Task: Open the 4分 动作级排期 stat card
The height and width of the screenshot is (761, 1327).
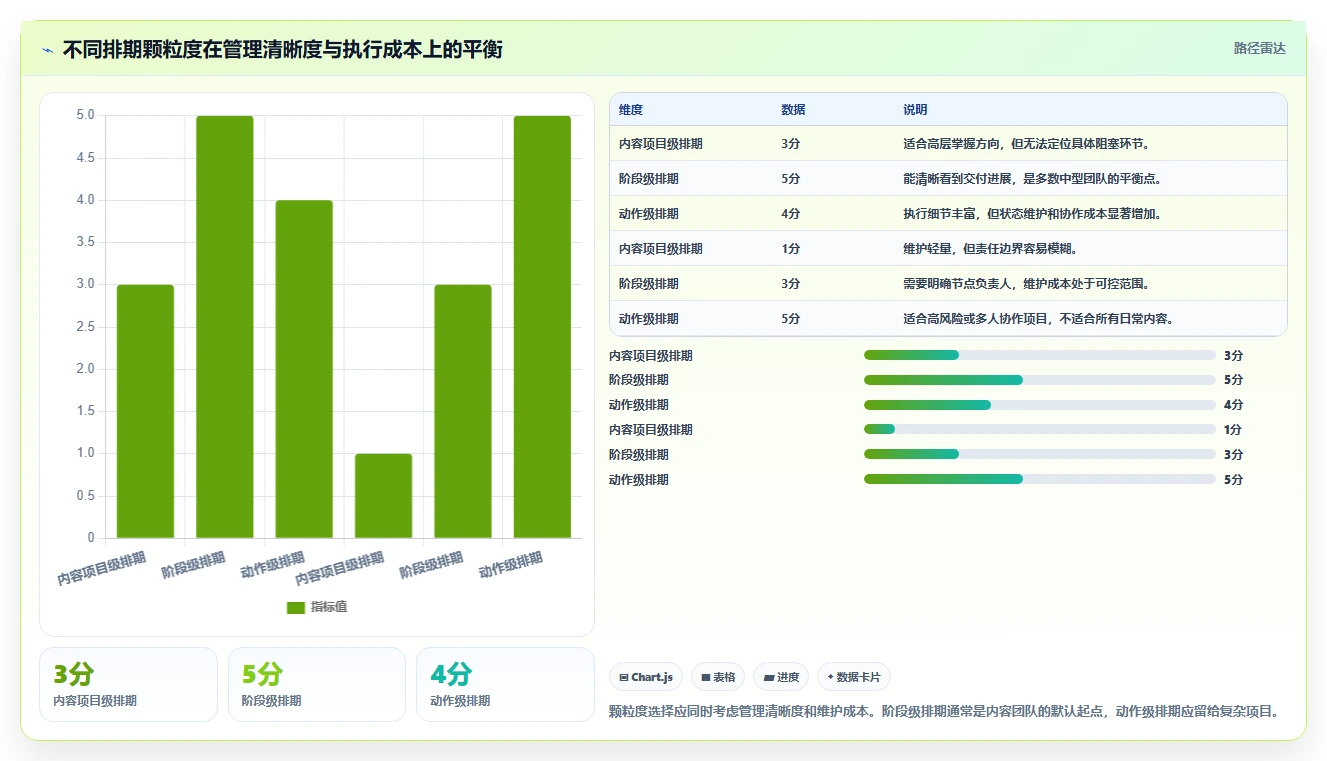Action: click(505, 684)
